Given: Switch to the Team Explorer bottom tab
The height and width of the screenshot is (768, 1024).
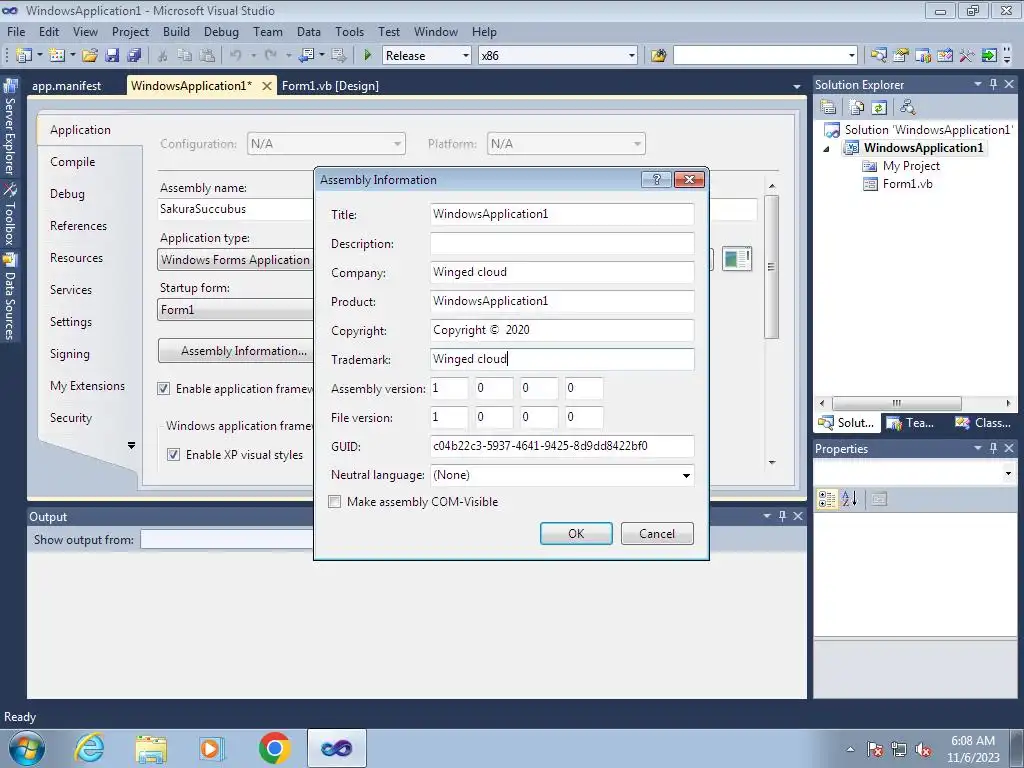Looking at the screenshot, I should [910, 423].
